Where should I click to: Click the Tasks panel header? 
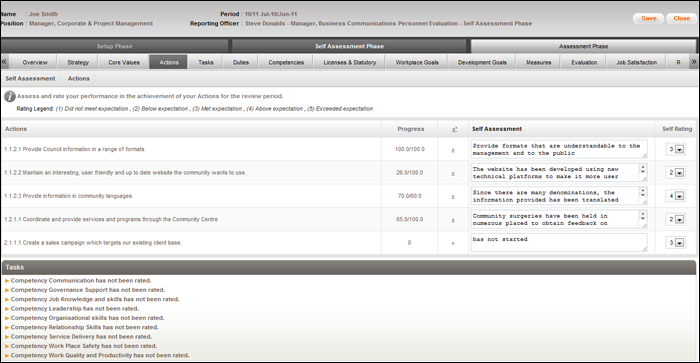click(349, 267)
